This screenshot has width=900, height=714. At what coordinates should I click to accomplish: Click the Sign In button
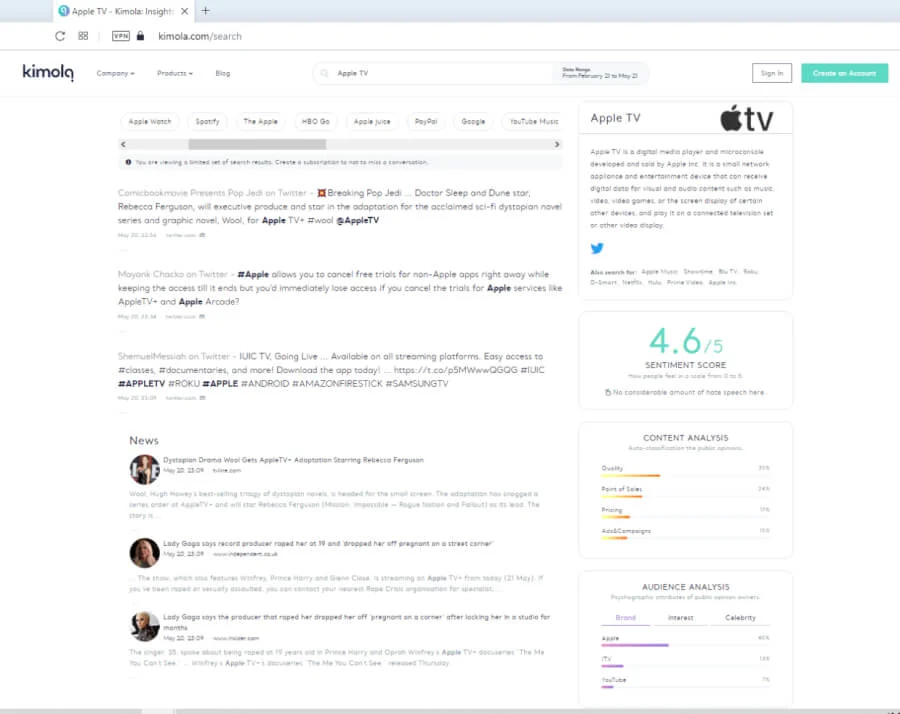(771, 73)
